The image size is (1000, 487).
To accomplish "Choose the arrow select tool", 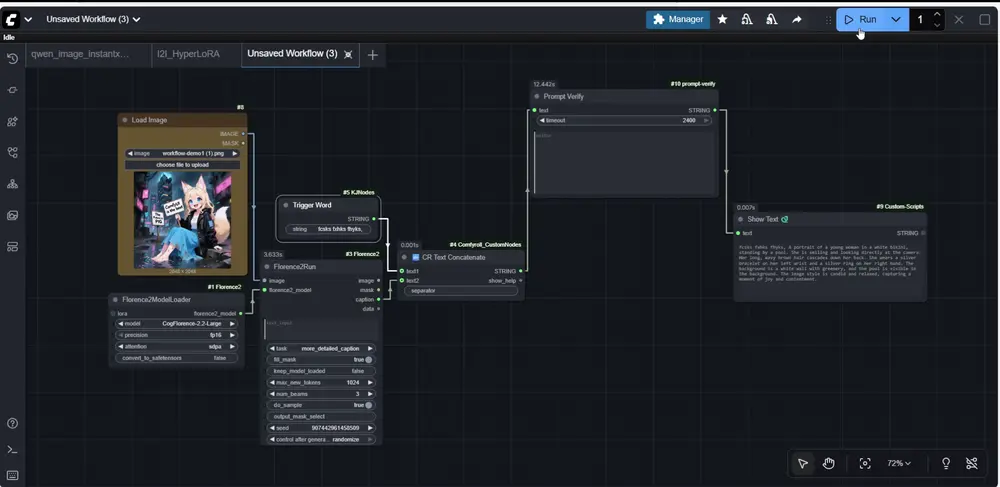I will 803,464.
